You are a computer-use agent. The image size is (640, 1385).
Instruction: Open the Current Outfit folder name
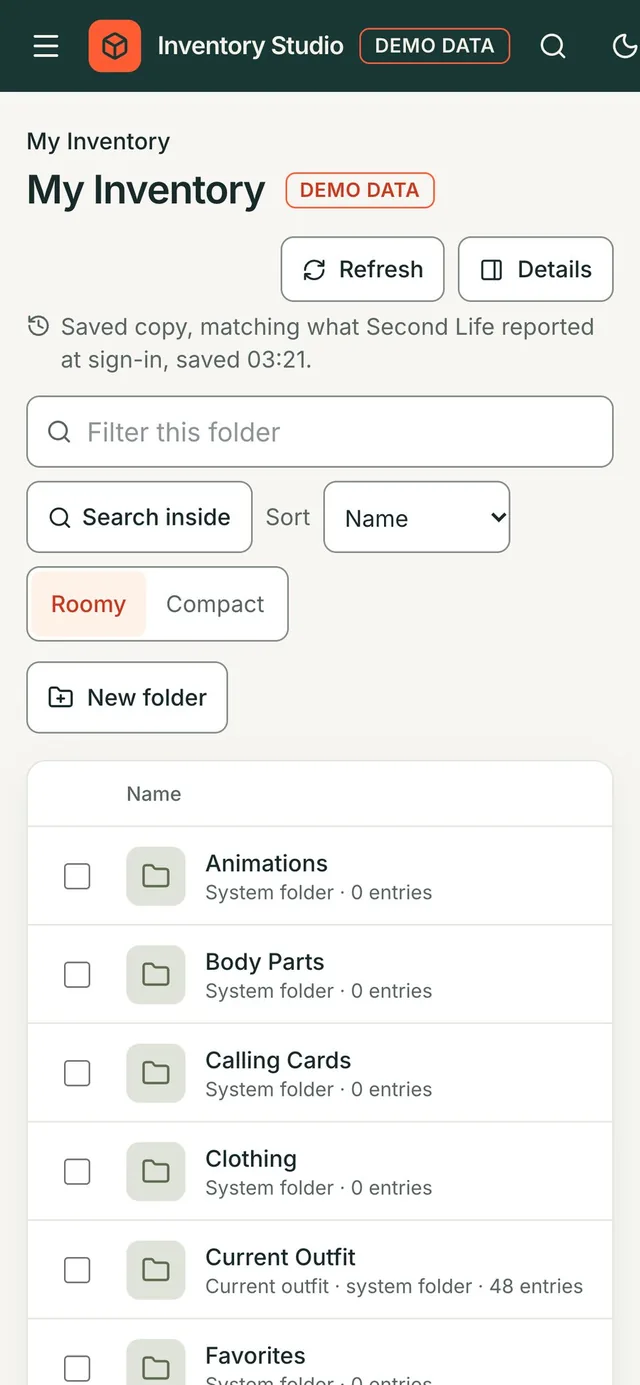click(x=280, y=1257)
